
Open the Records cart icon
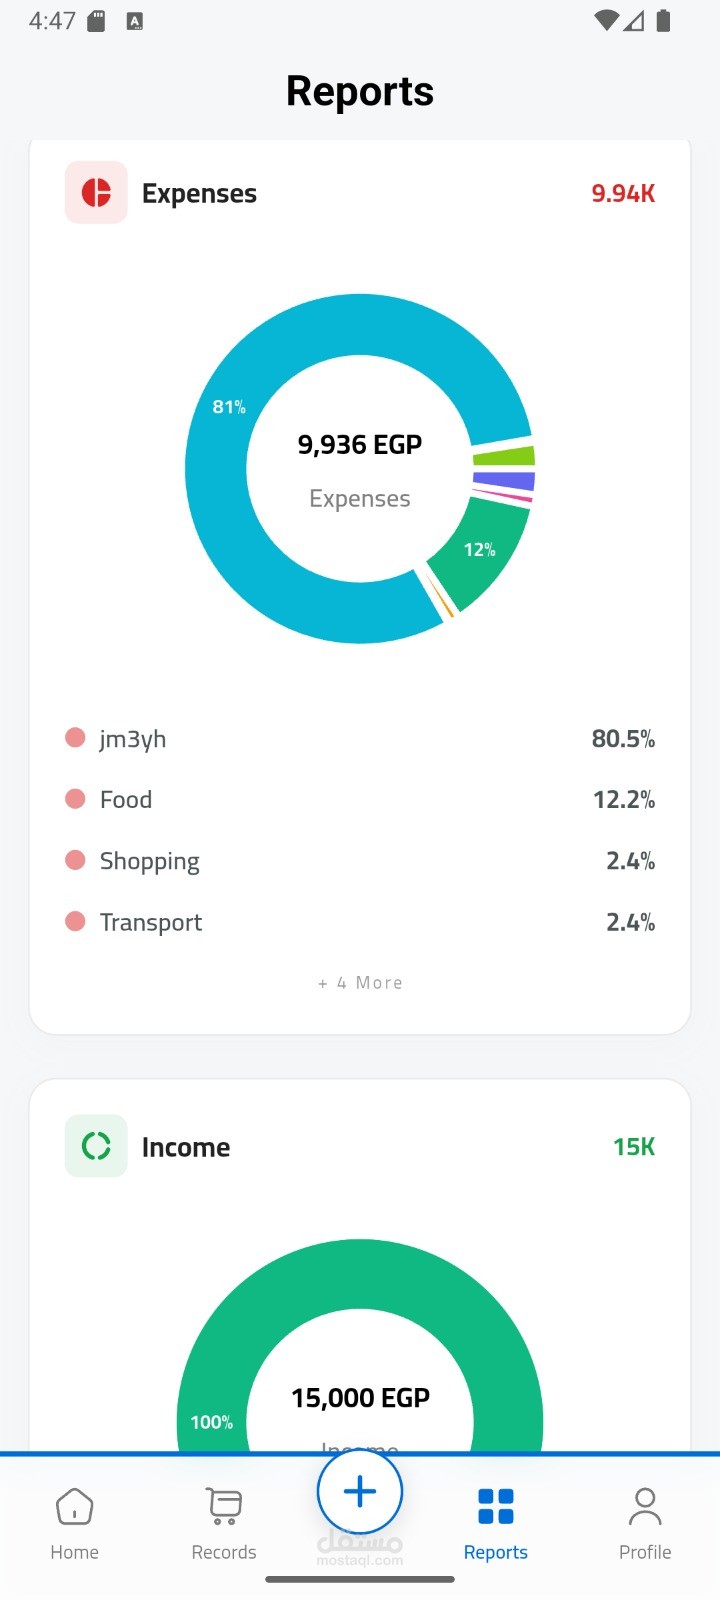[x=224, y=1507]
